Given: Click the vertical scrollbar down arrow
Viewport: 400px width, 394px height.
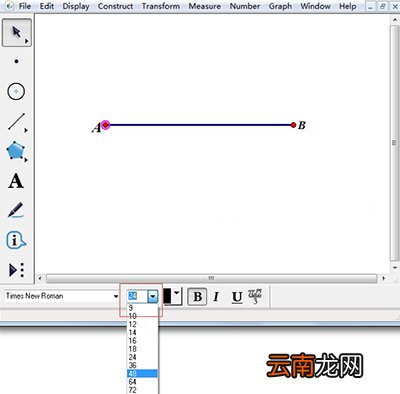Looking at the screenshot, I should click(x=394, y=267).
